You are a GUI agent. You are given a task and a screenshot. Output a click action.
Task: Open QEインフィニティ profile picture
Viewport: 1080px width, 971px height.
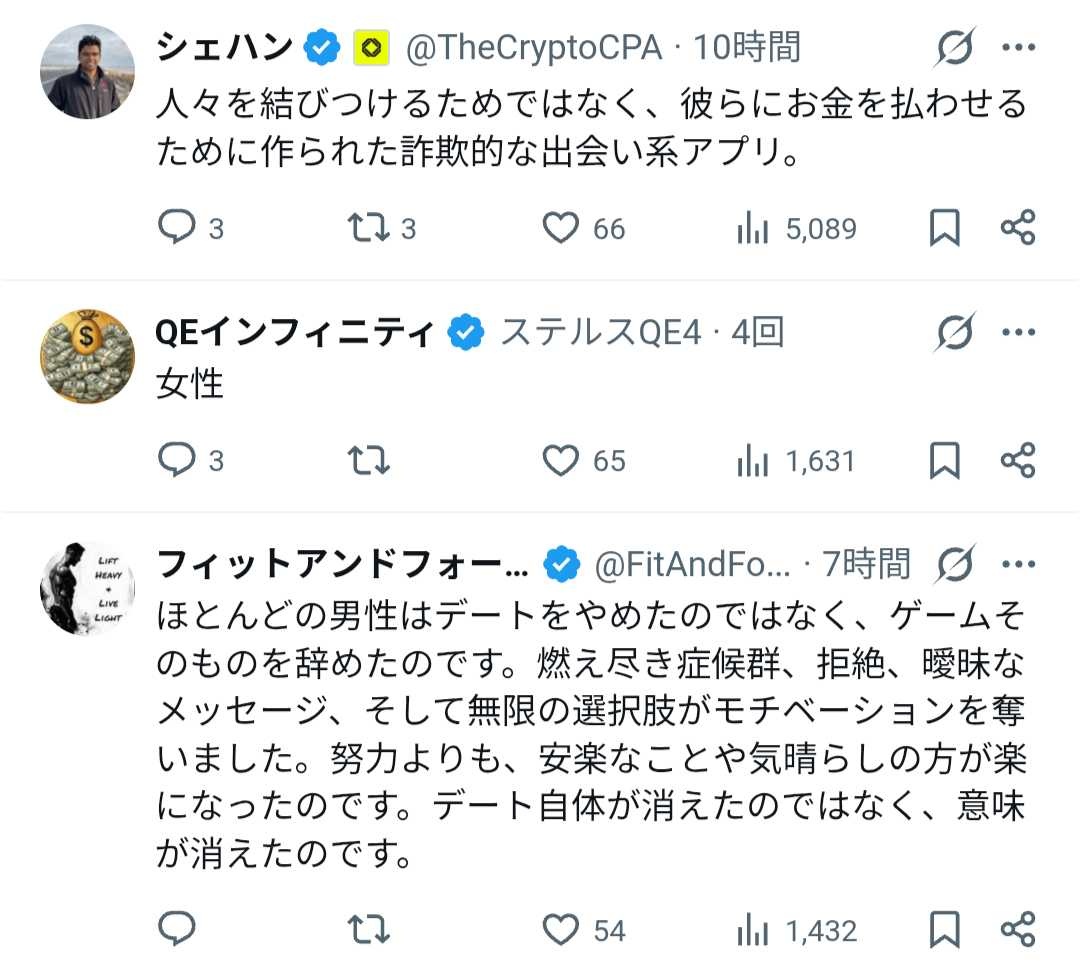coord(87,355)
